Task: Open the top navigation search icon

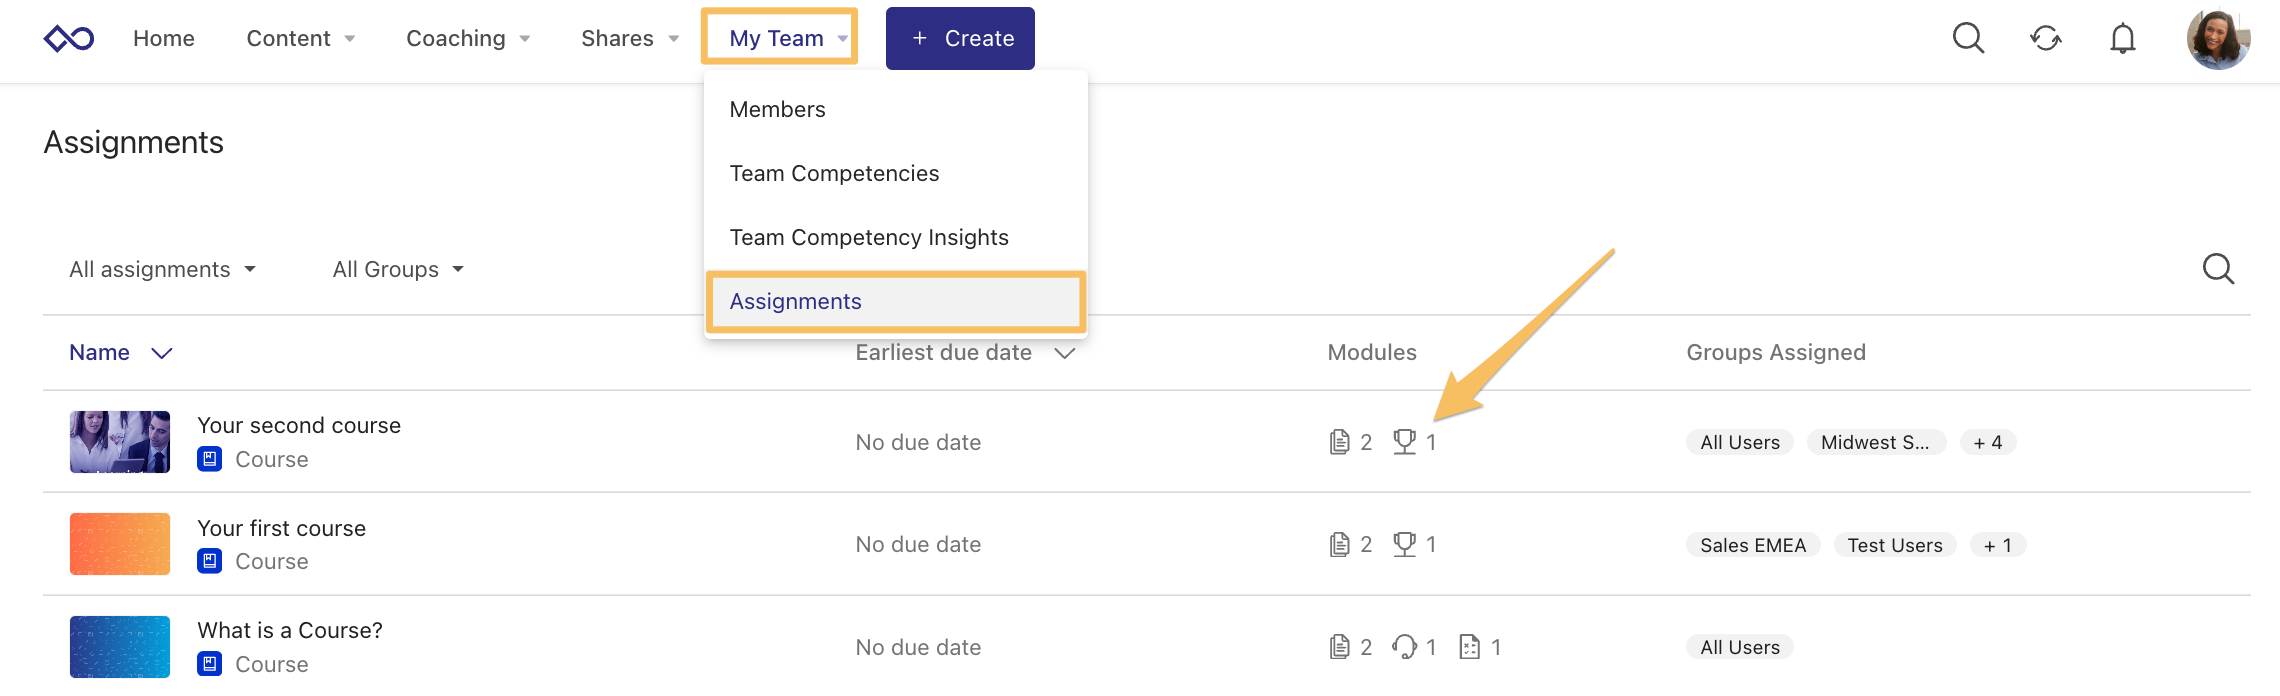Action: (1968, 38)
